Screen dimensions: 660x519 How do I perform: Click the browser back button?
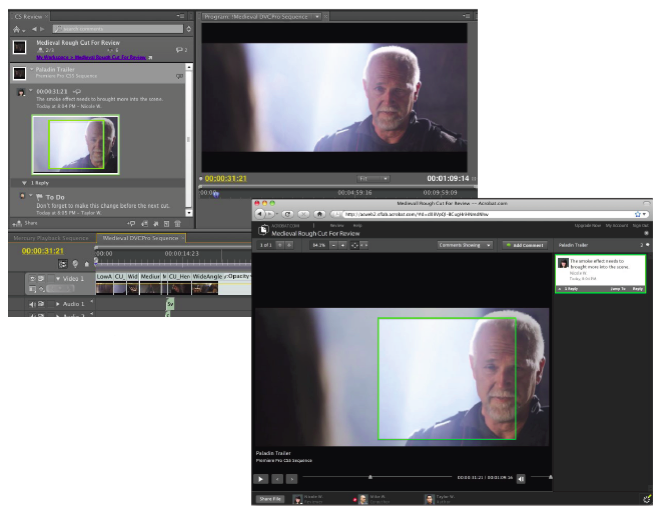pos(260,214)
